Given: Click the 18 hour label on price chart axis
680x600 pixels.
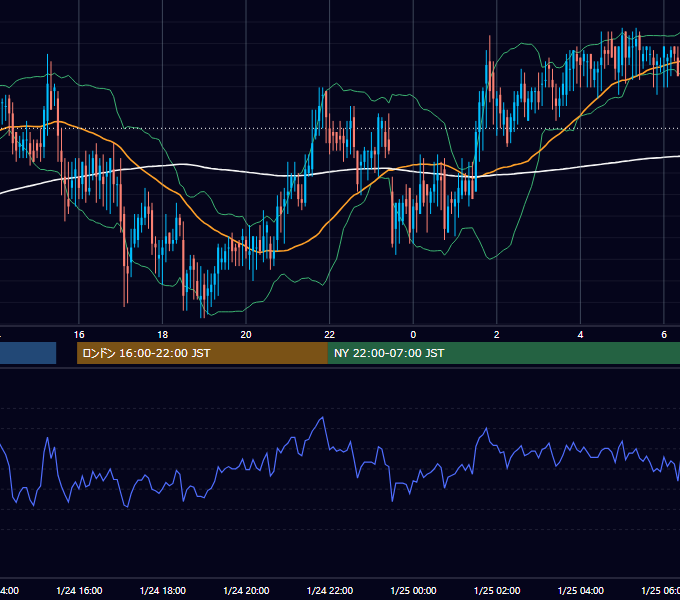Looking at the screenshot, I should (x=163, y=335).
